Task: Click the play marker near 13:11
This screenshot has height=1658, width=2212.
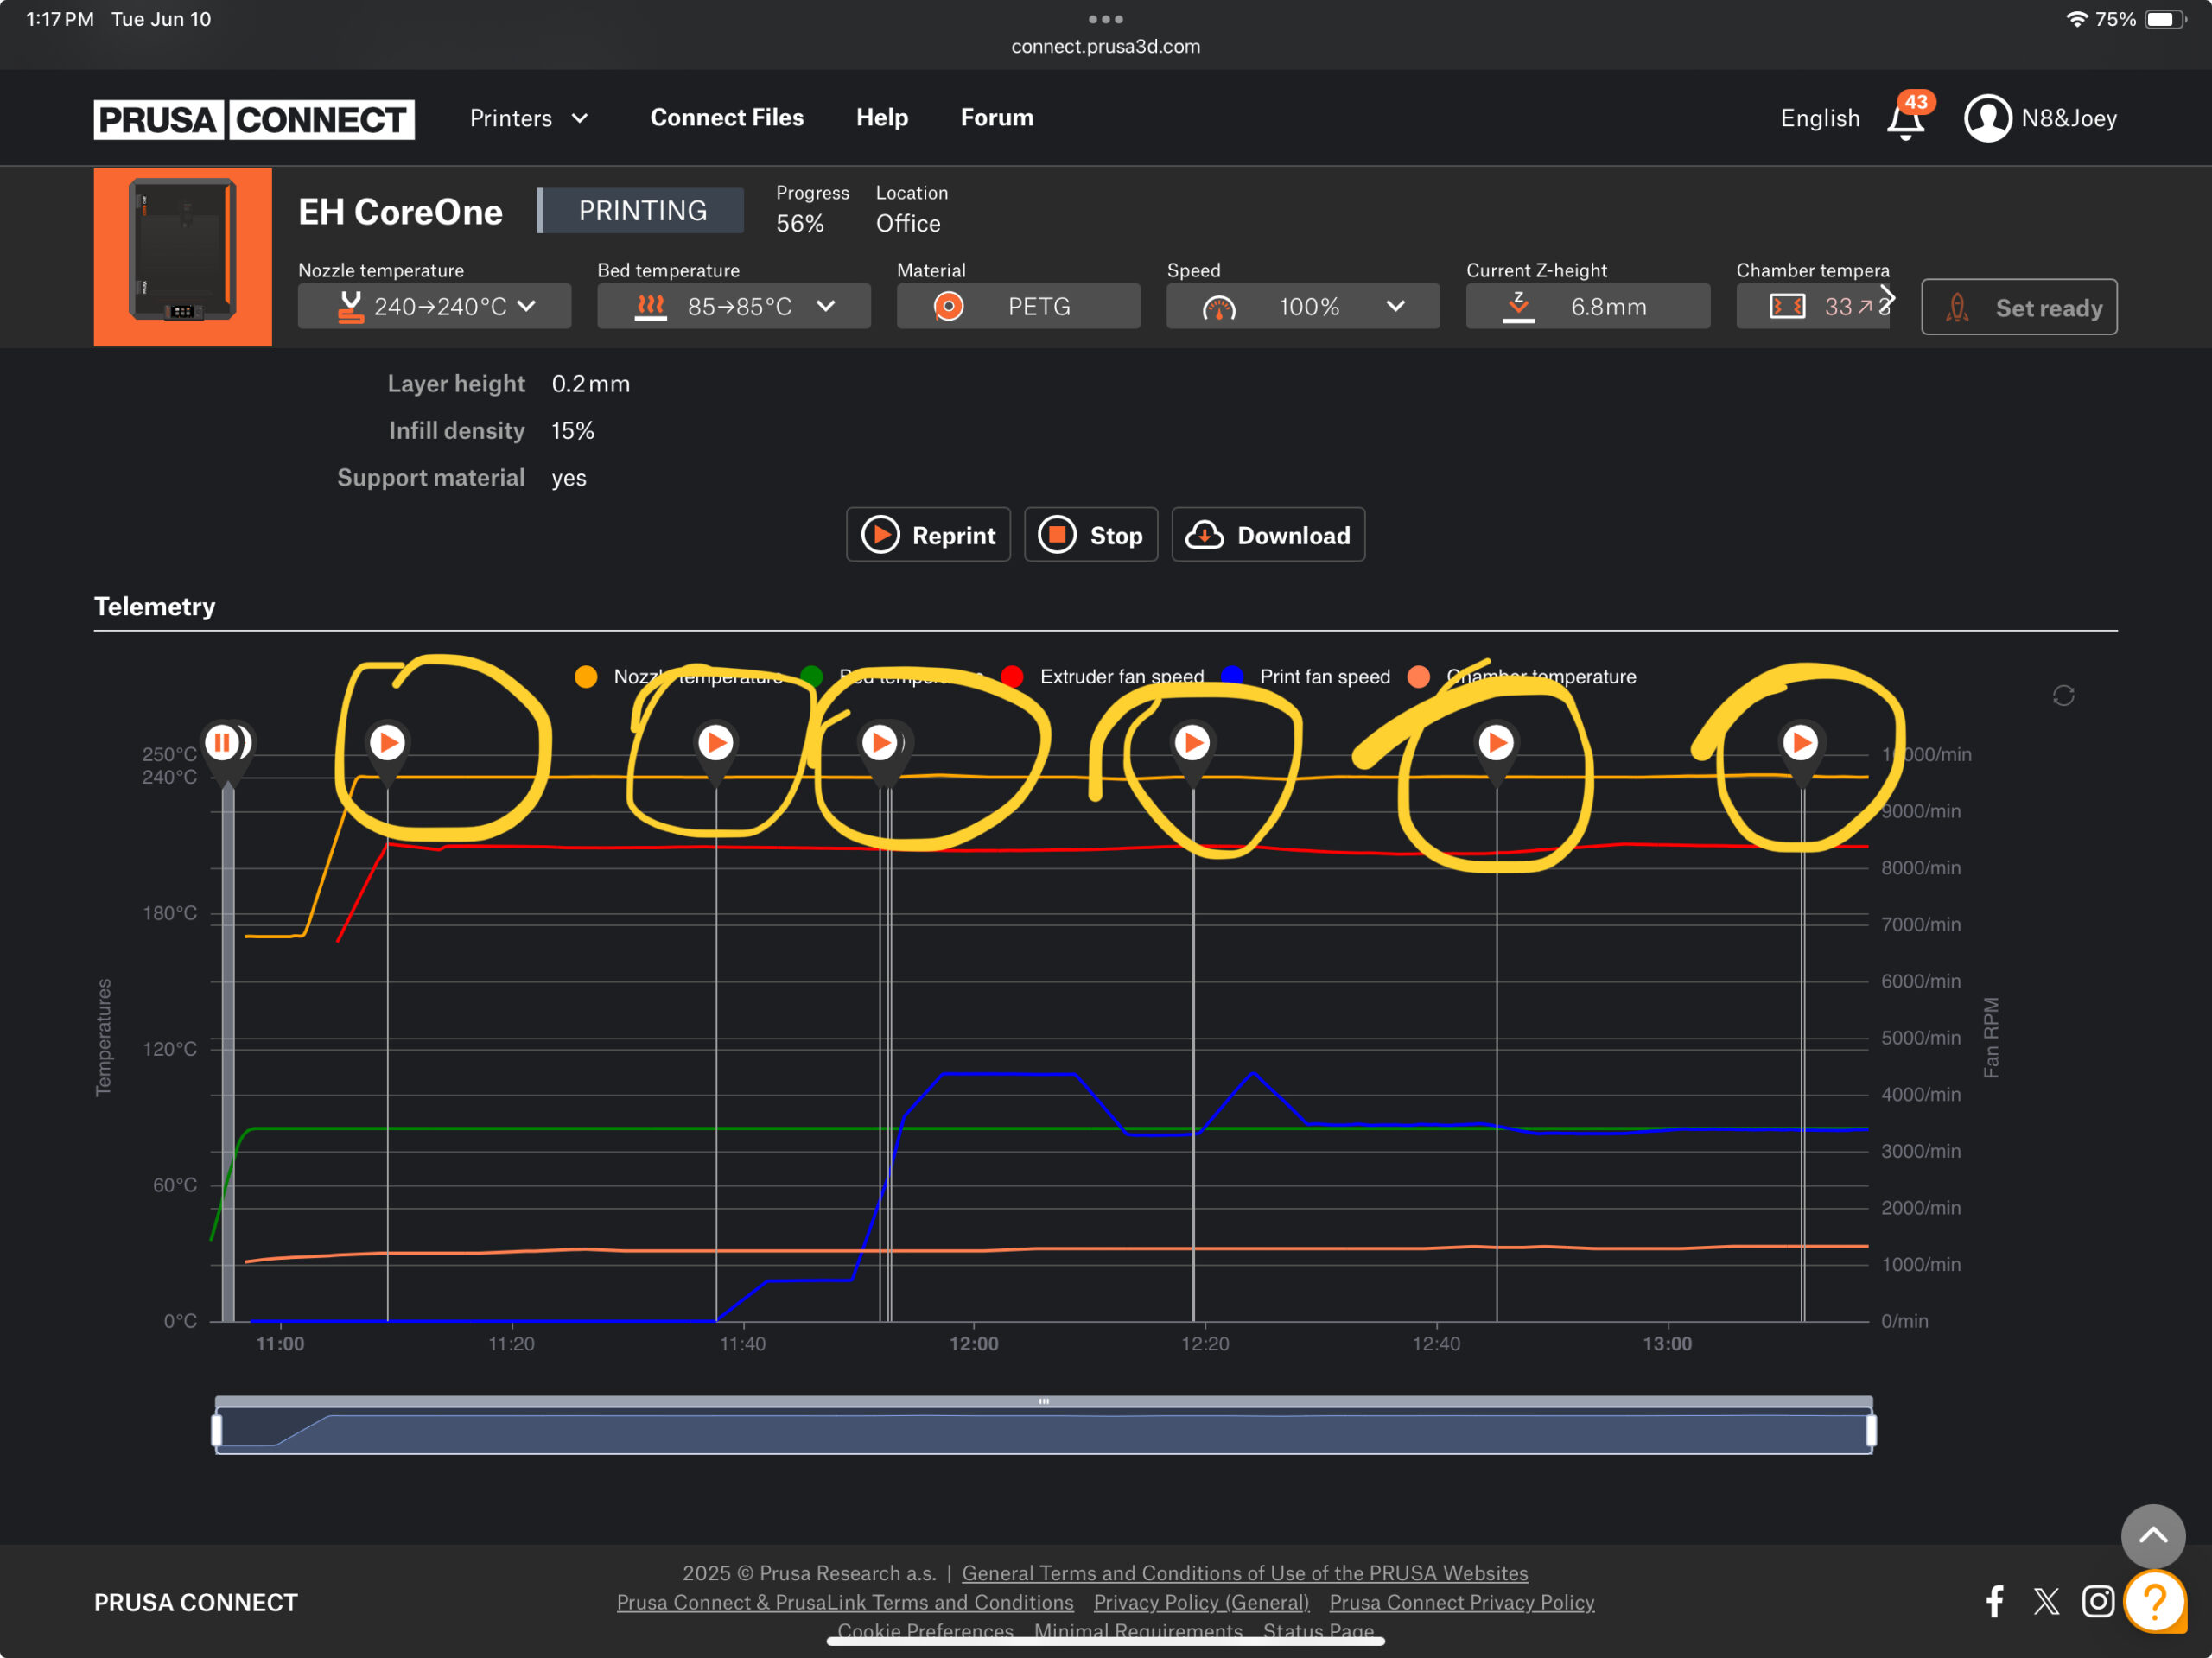Action: [x=1800, y=742]
